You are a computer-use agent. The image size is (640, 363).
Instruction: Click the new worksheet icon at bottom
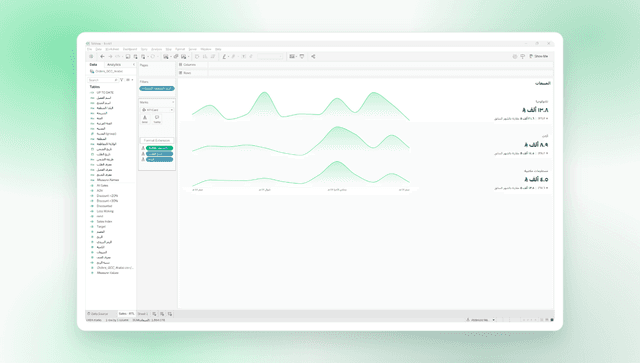pyautogui.click(x=154, y=314)
